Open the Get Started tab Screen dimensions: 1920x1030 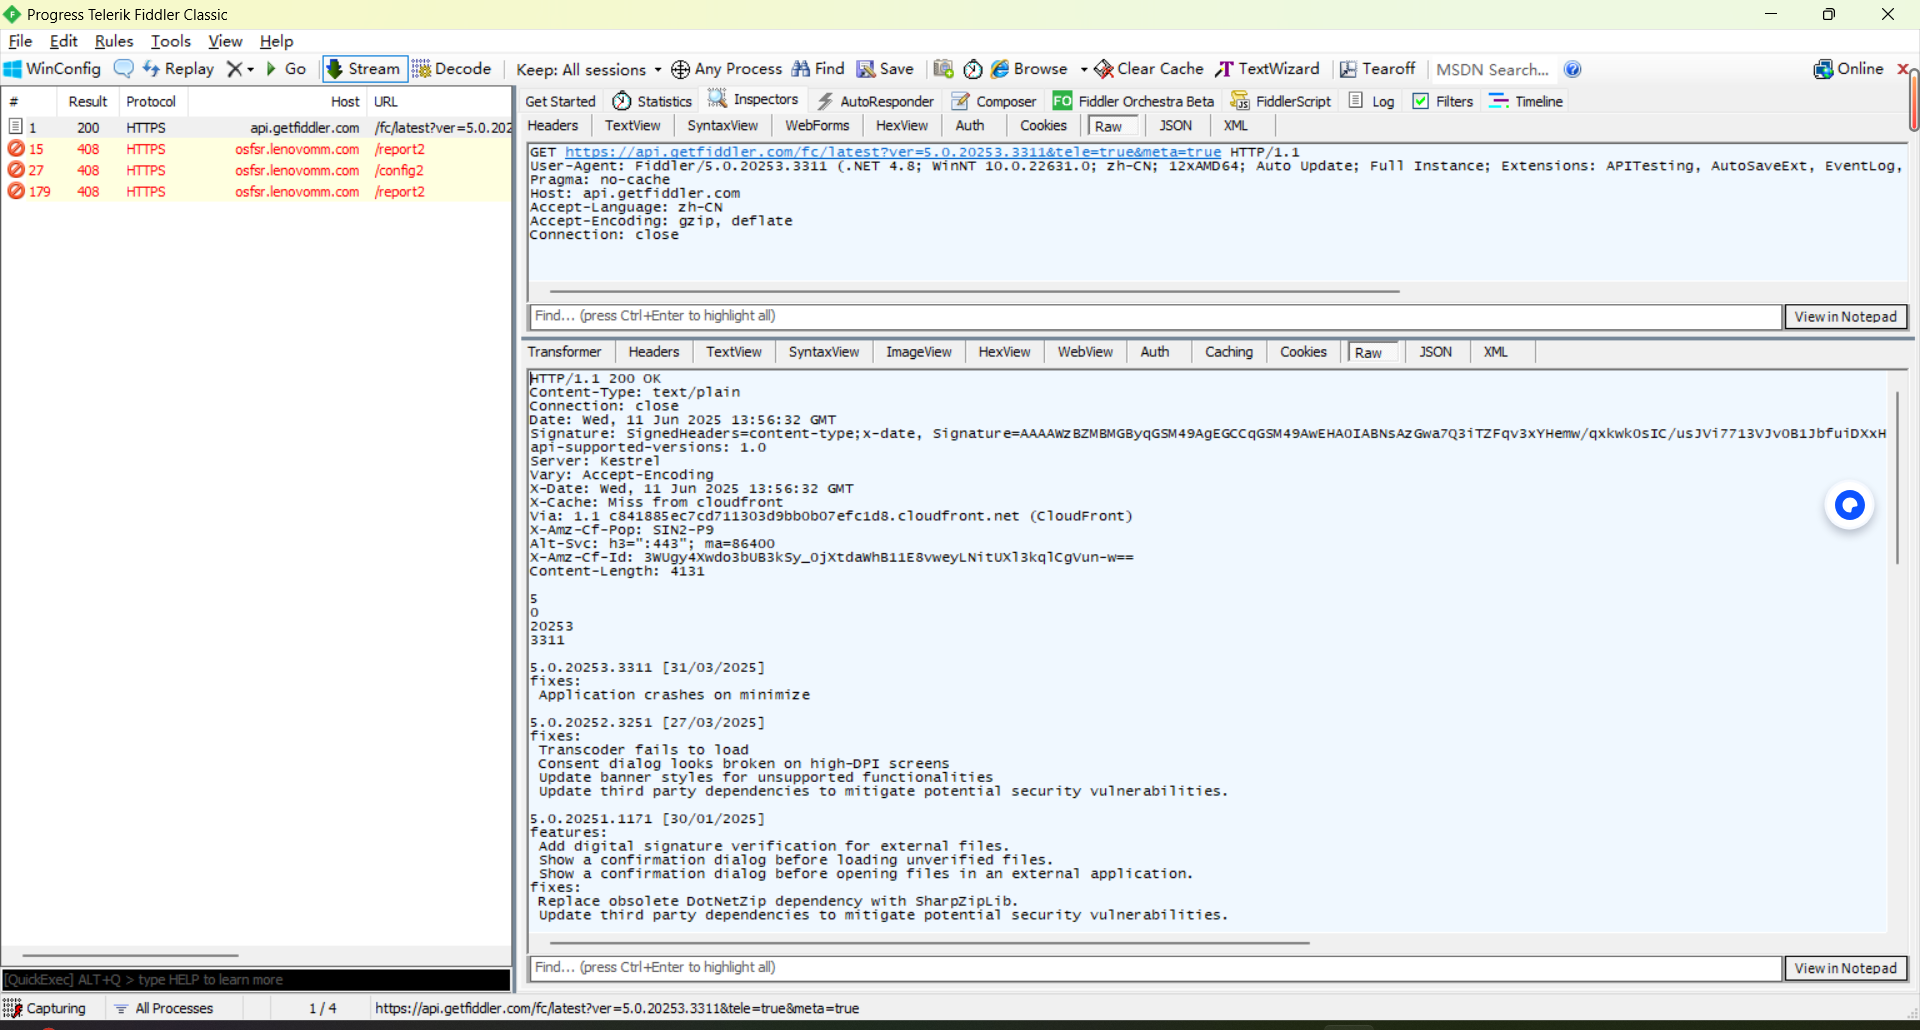(560, 101)
